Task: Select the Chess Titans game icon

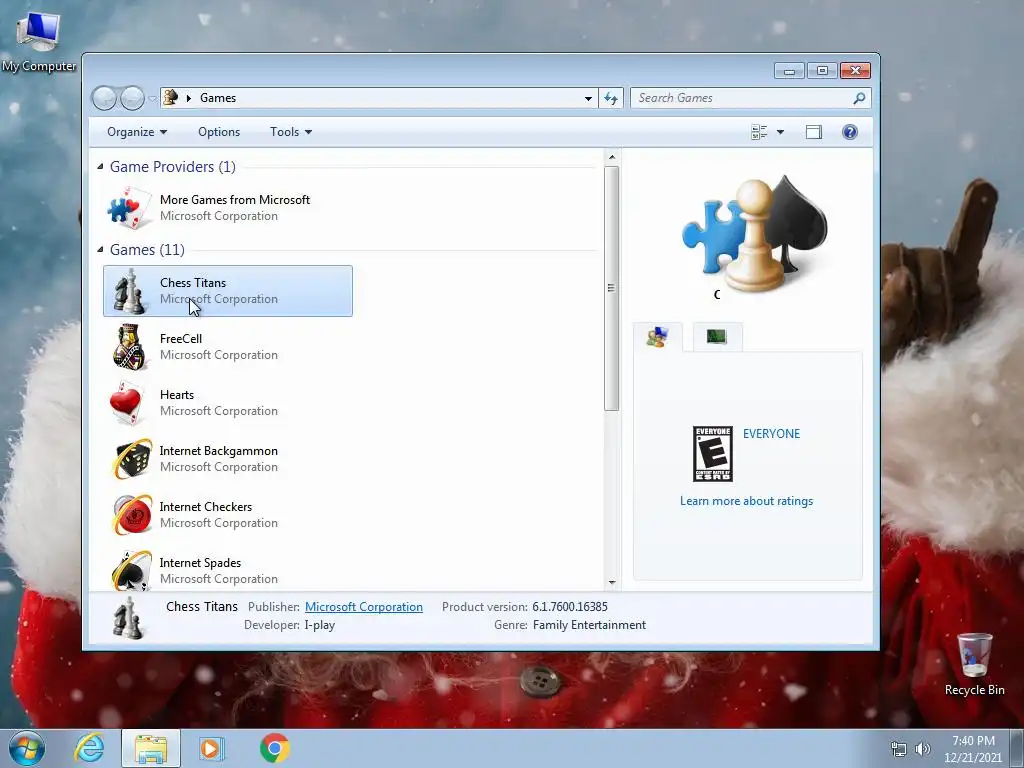Action: click(129, 291)
